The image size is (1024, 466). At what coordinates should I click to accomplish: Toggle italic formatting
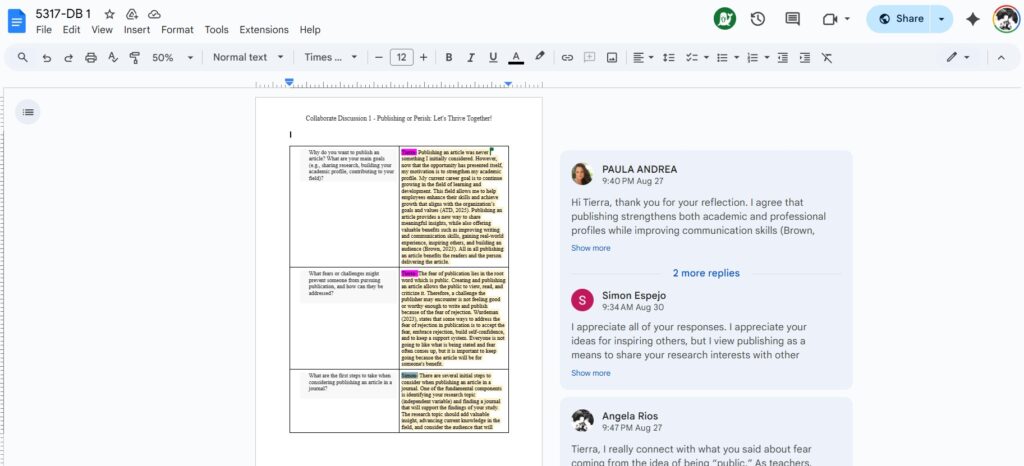(470, 58)
